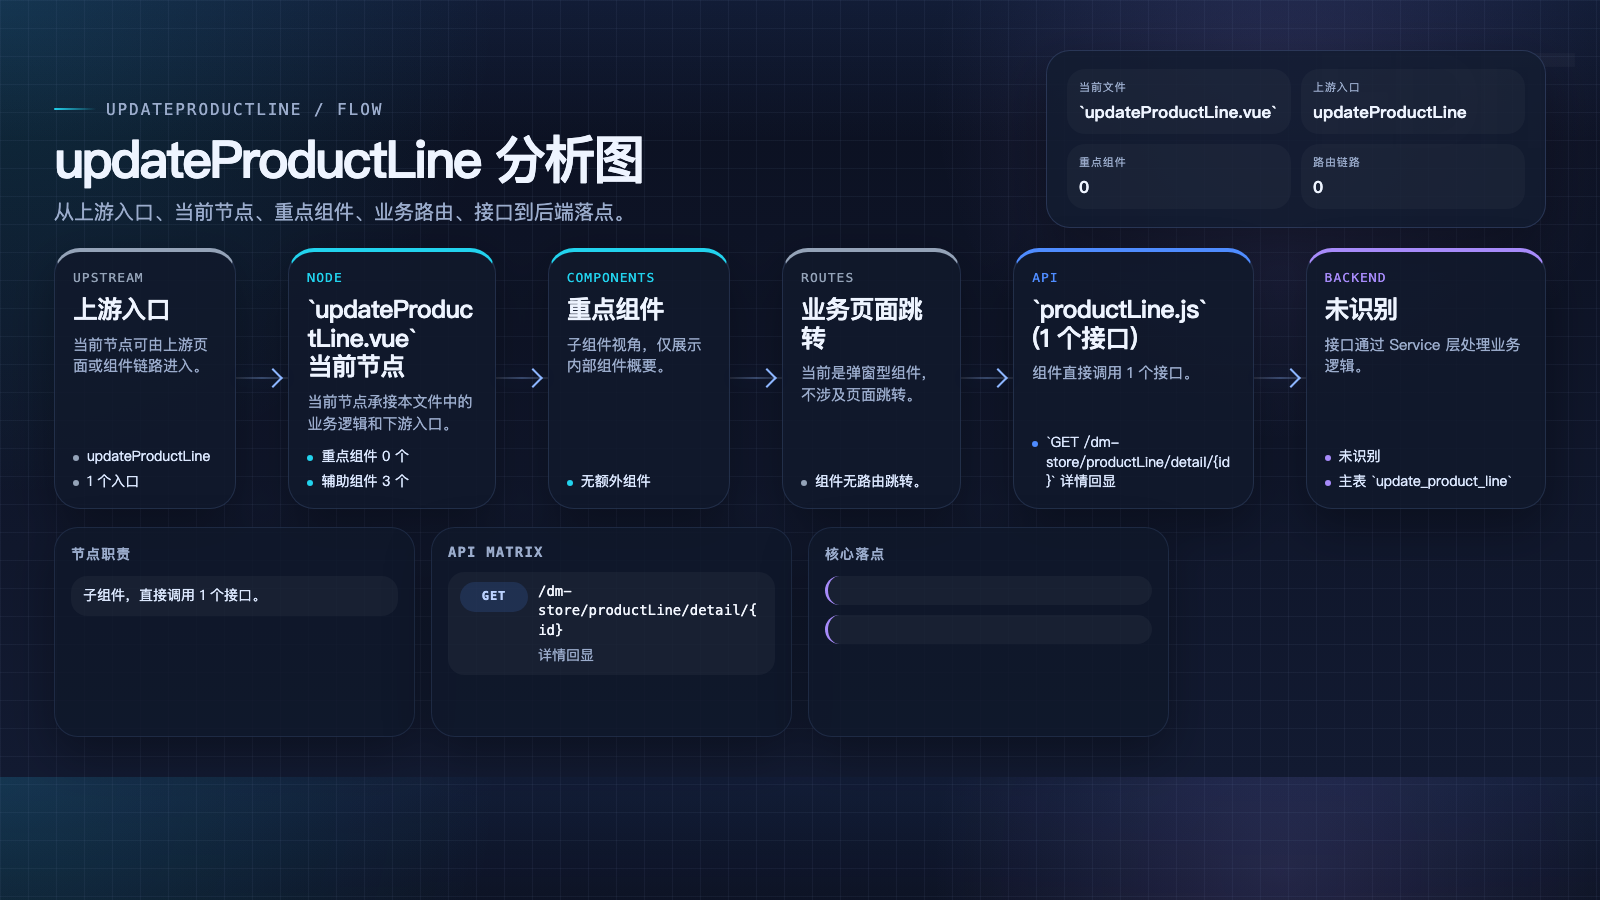
Task: Click the '详情回显' label in API MATRIX
Action: (x=566, y=655)
